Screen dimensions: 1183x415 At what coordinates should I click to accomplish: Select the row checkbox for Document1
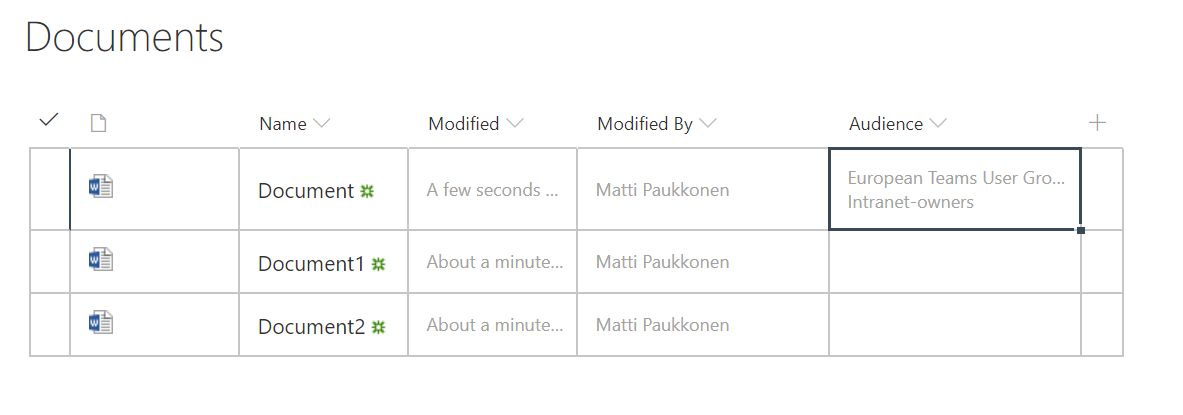(49, 262)
